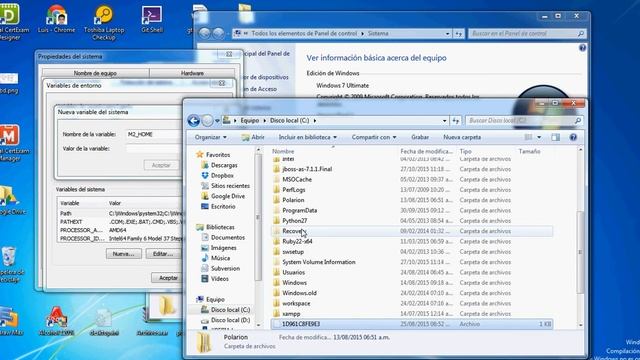The image size is (640, 360).
Task: Open Descargas in Favoritos sidebar
Action: tap(224, 165)
